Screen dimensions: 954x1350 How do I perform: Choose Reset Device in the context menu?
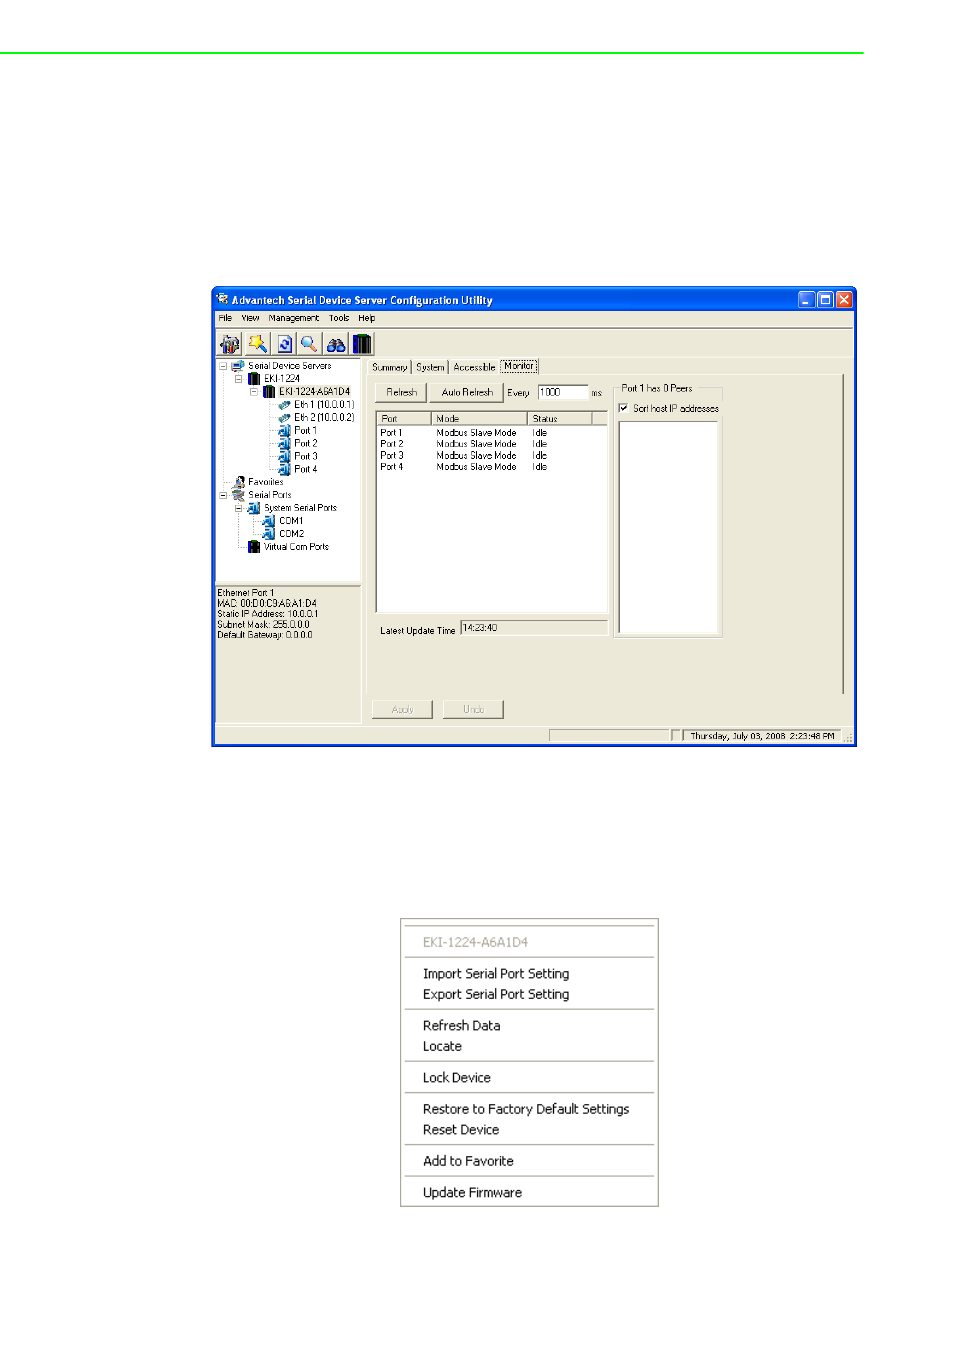click(460, 1130)
